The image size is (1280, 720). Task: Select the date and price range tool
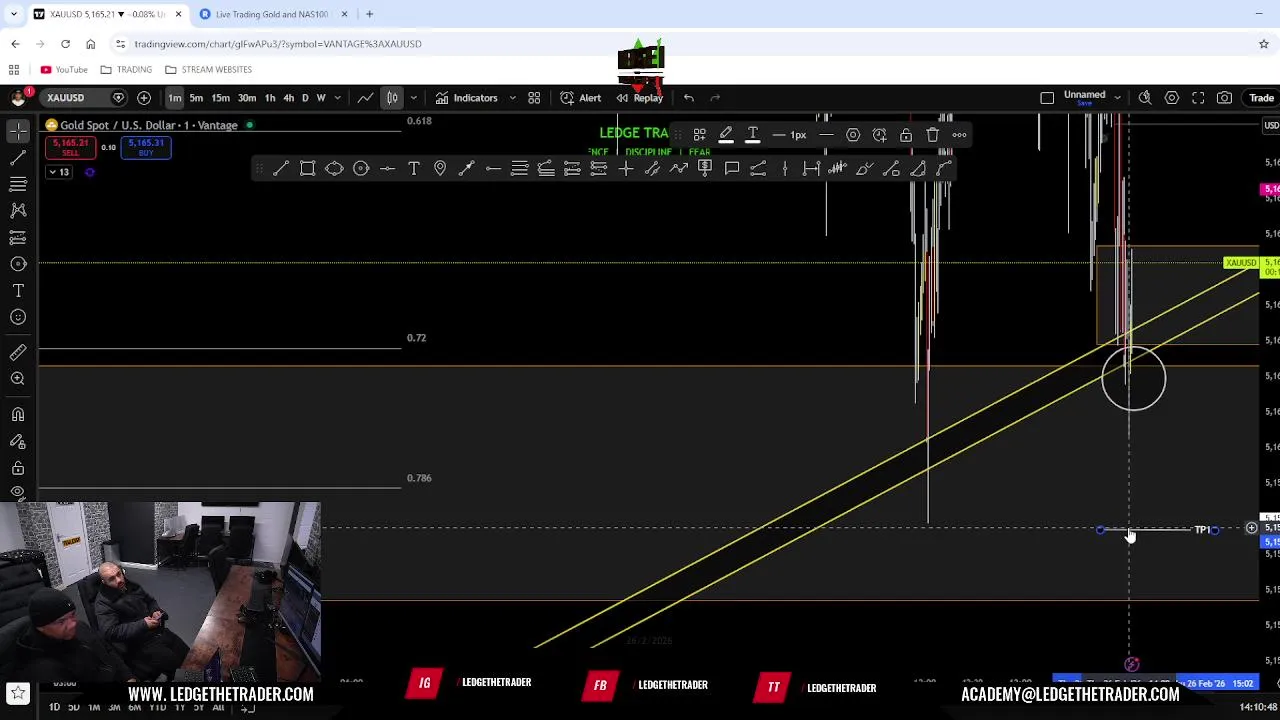tap(811, 168)
